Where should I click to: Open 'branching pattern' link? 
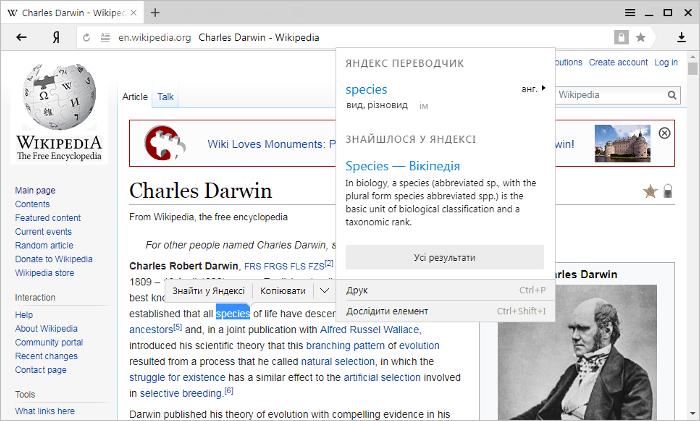345,346
